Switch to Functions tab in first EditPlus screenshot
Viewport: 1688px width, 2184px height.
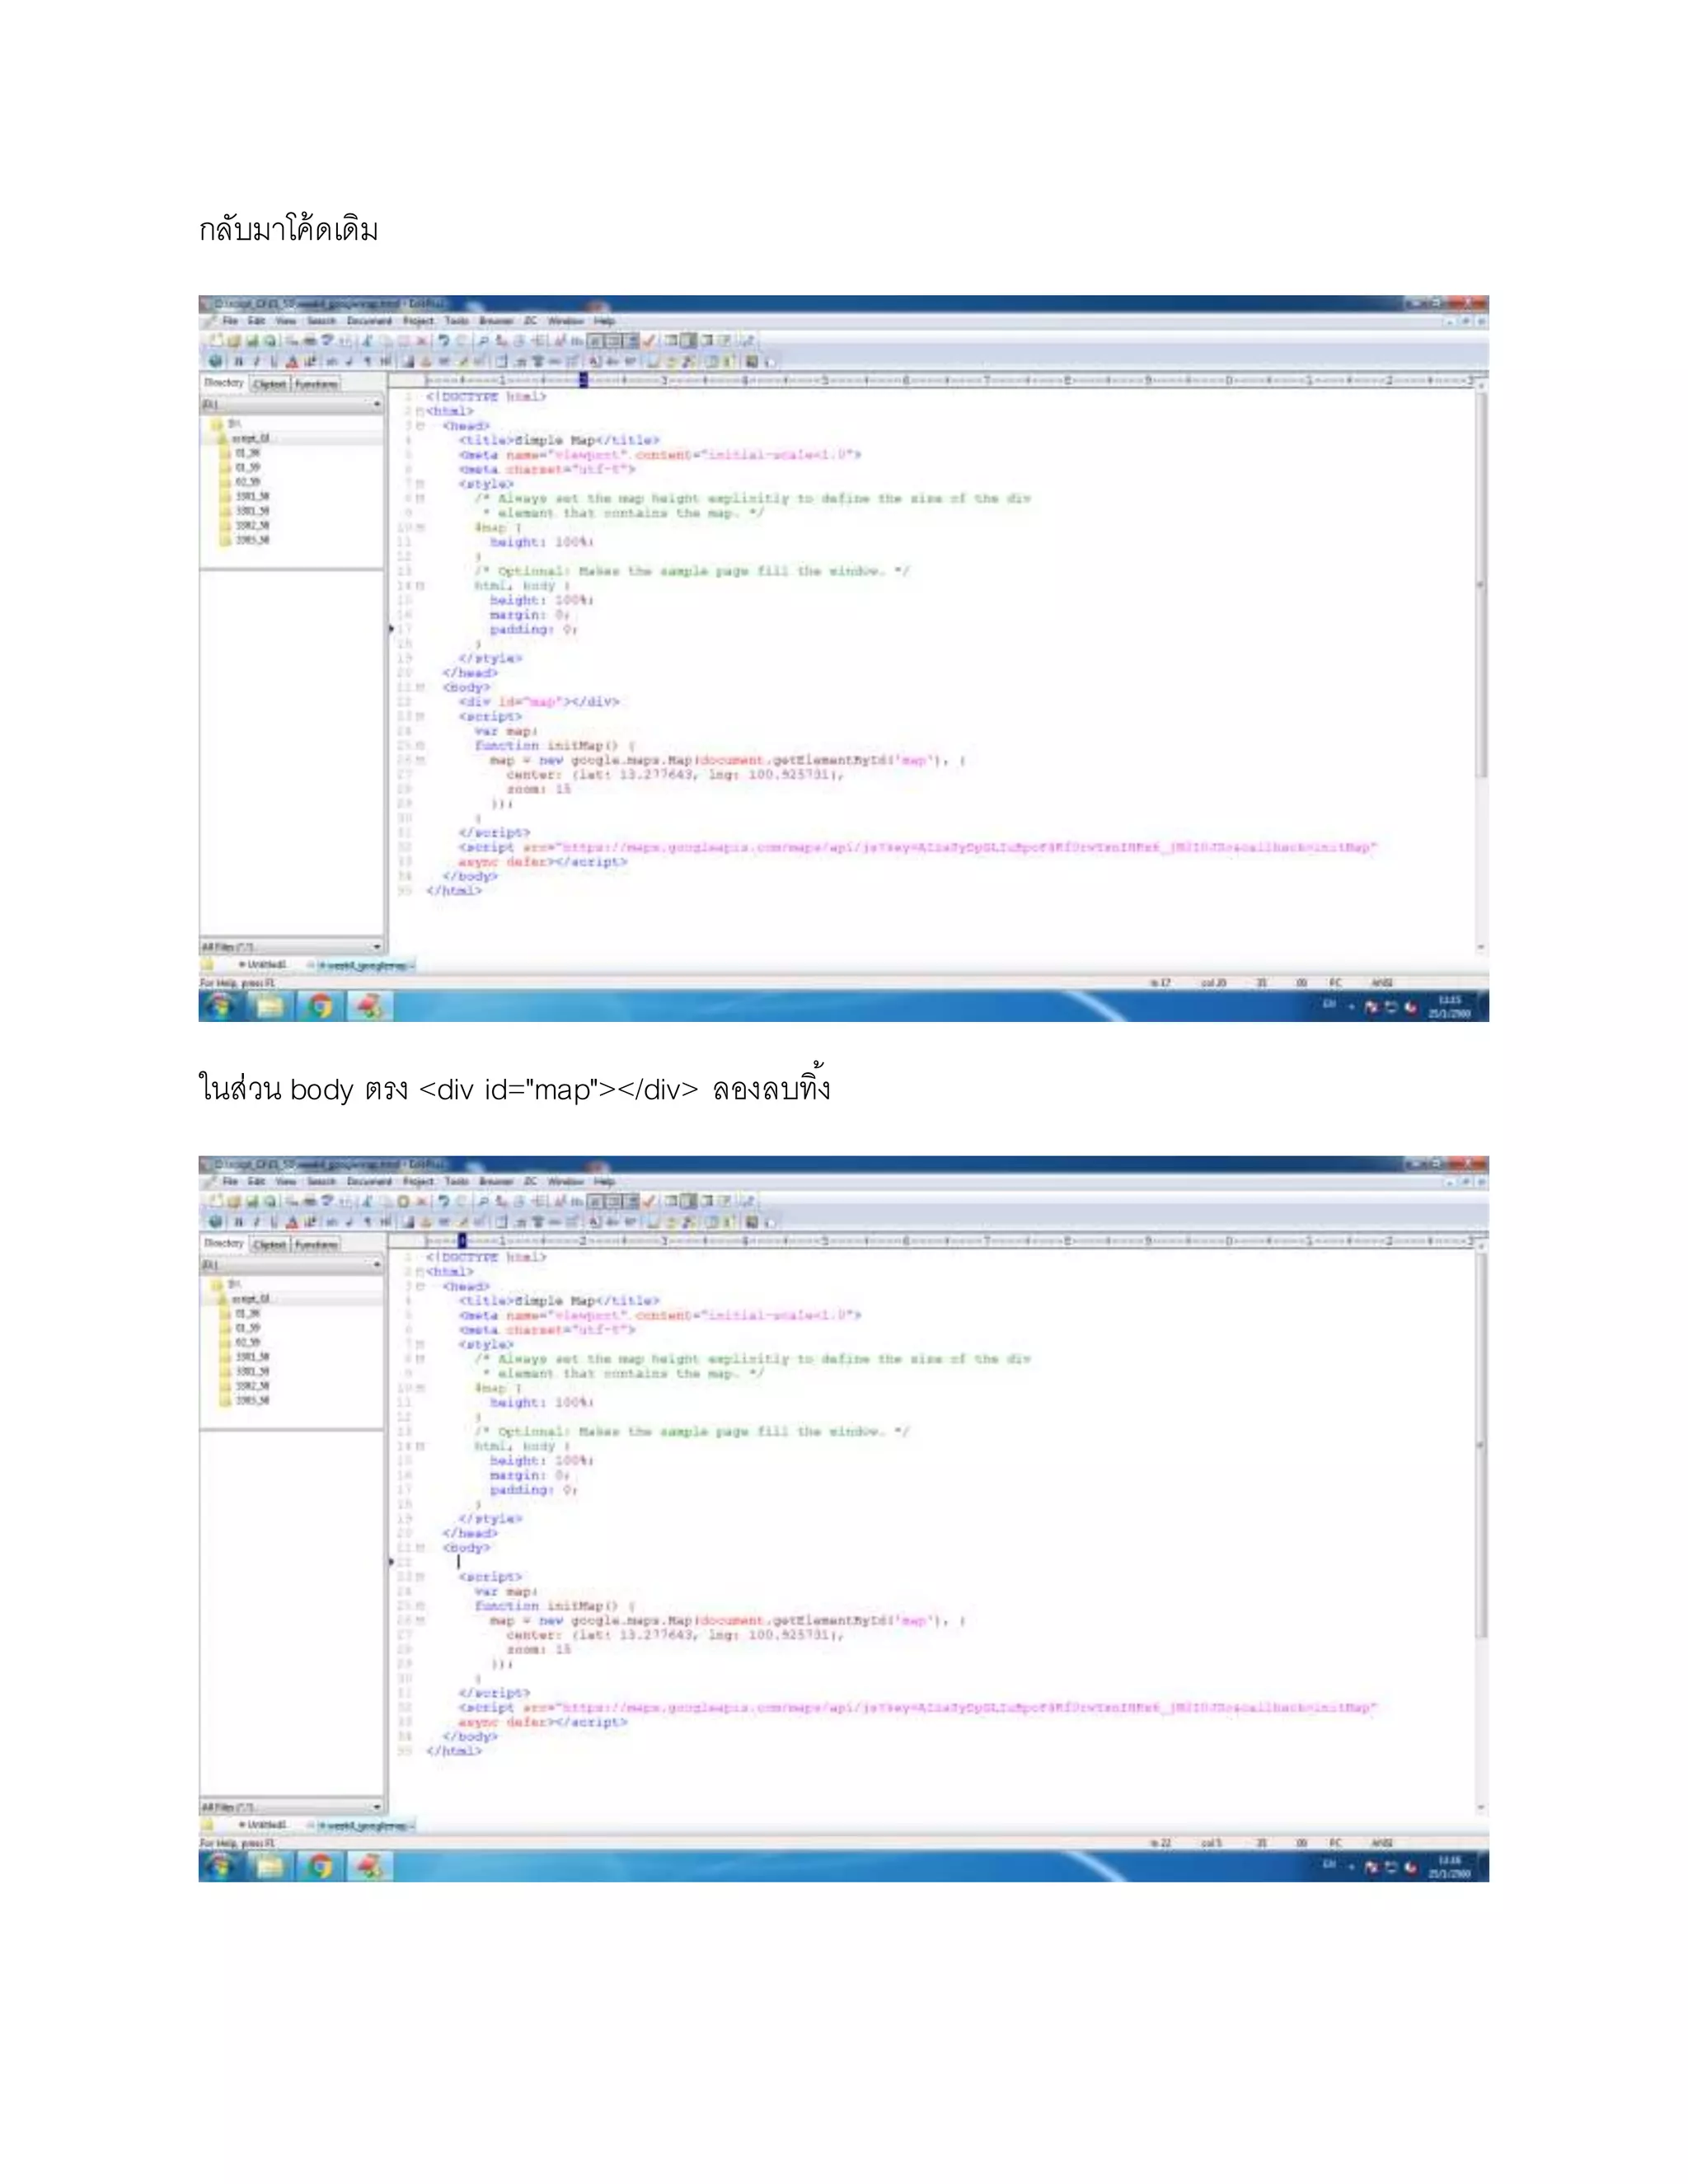coord(316,384)
